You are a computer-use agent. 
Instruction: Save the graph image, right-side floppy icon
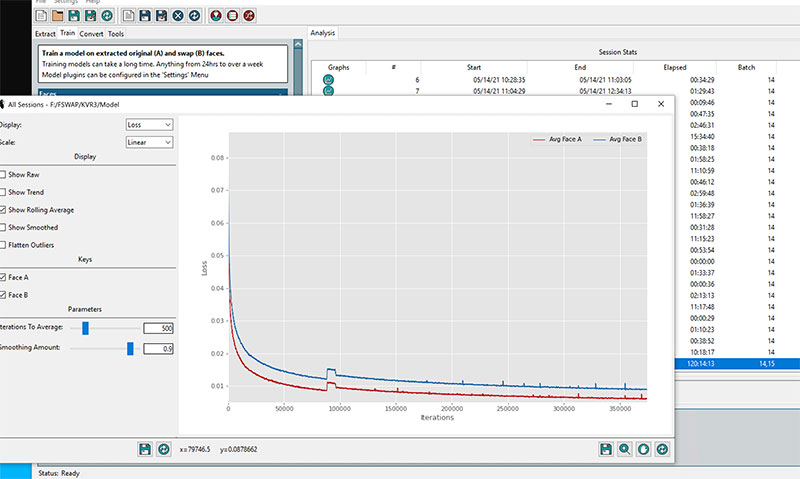click(606, 449)
